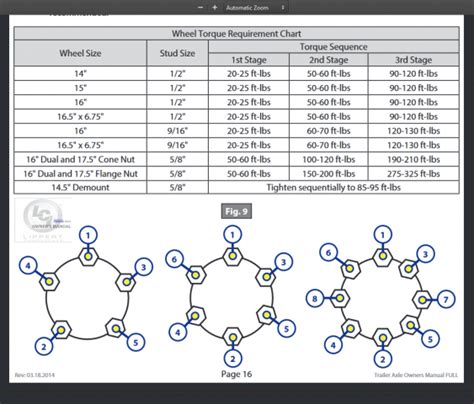Viewport: 474px width, 404px height.
Task: Click the 3rd Stage column header
Action: pos(414,60)
